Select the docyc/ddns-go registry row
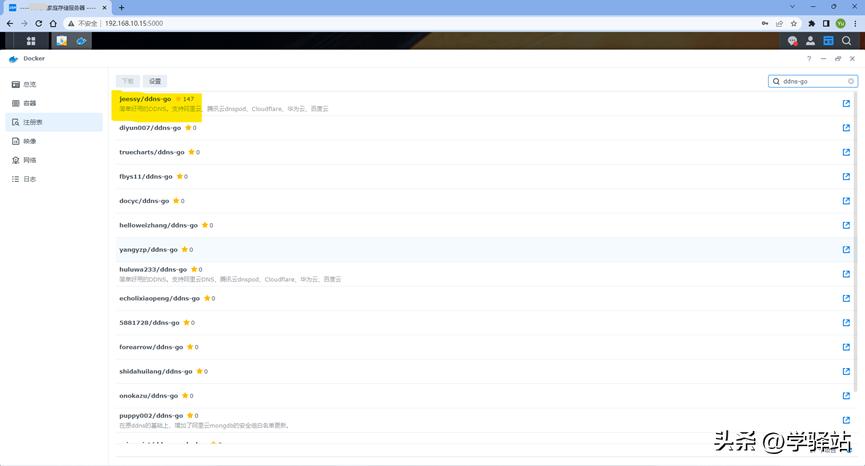865x466 pixels. 485,201
